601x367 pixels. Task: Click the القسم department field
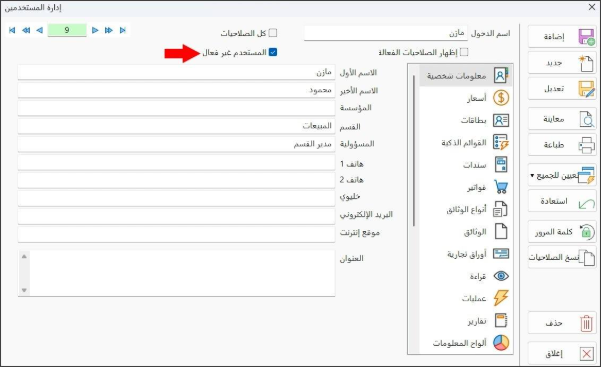pyautogui.click(x=176, y=126)
